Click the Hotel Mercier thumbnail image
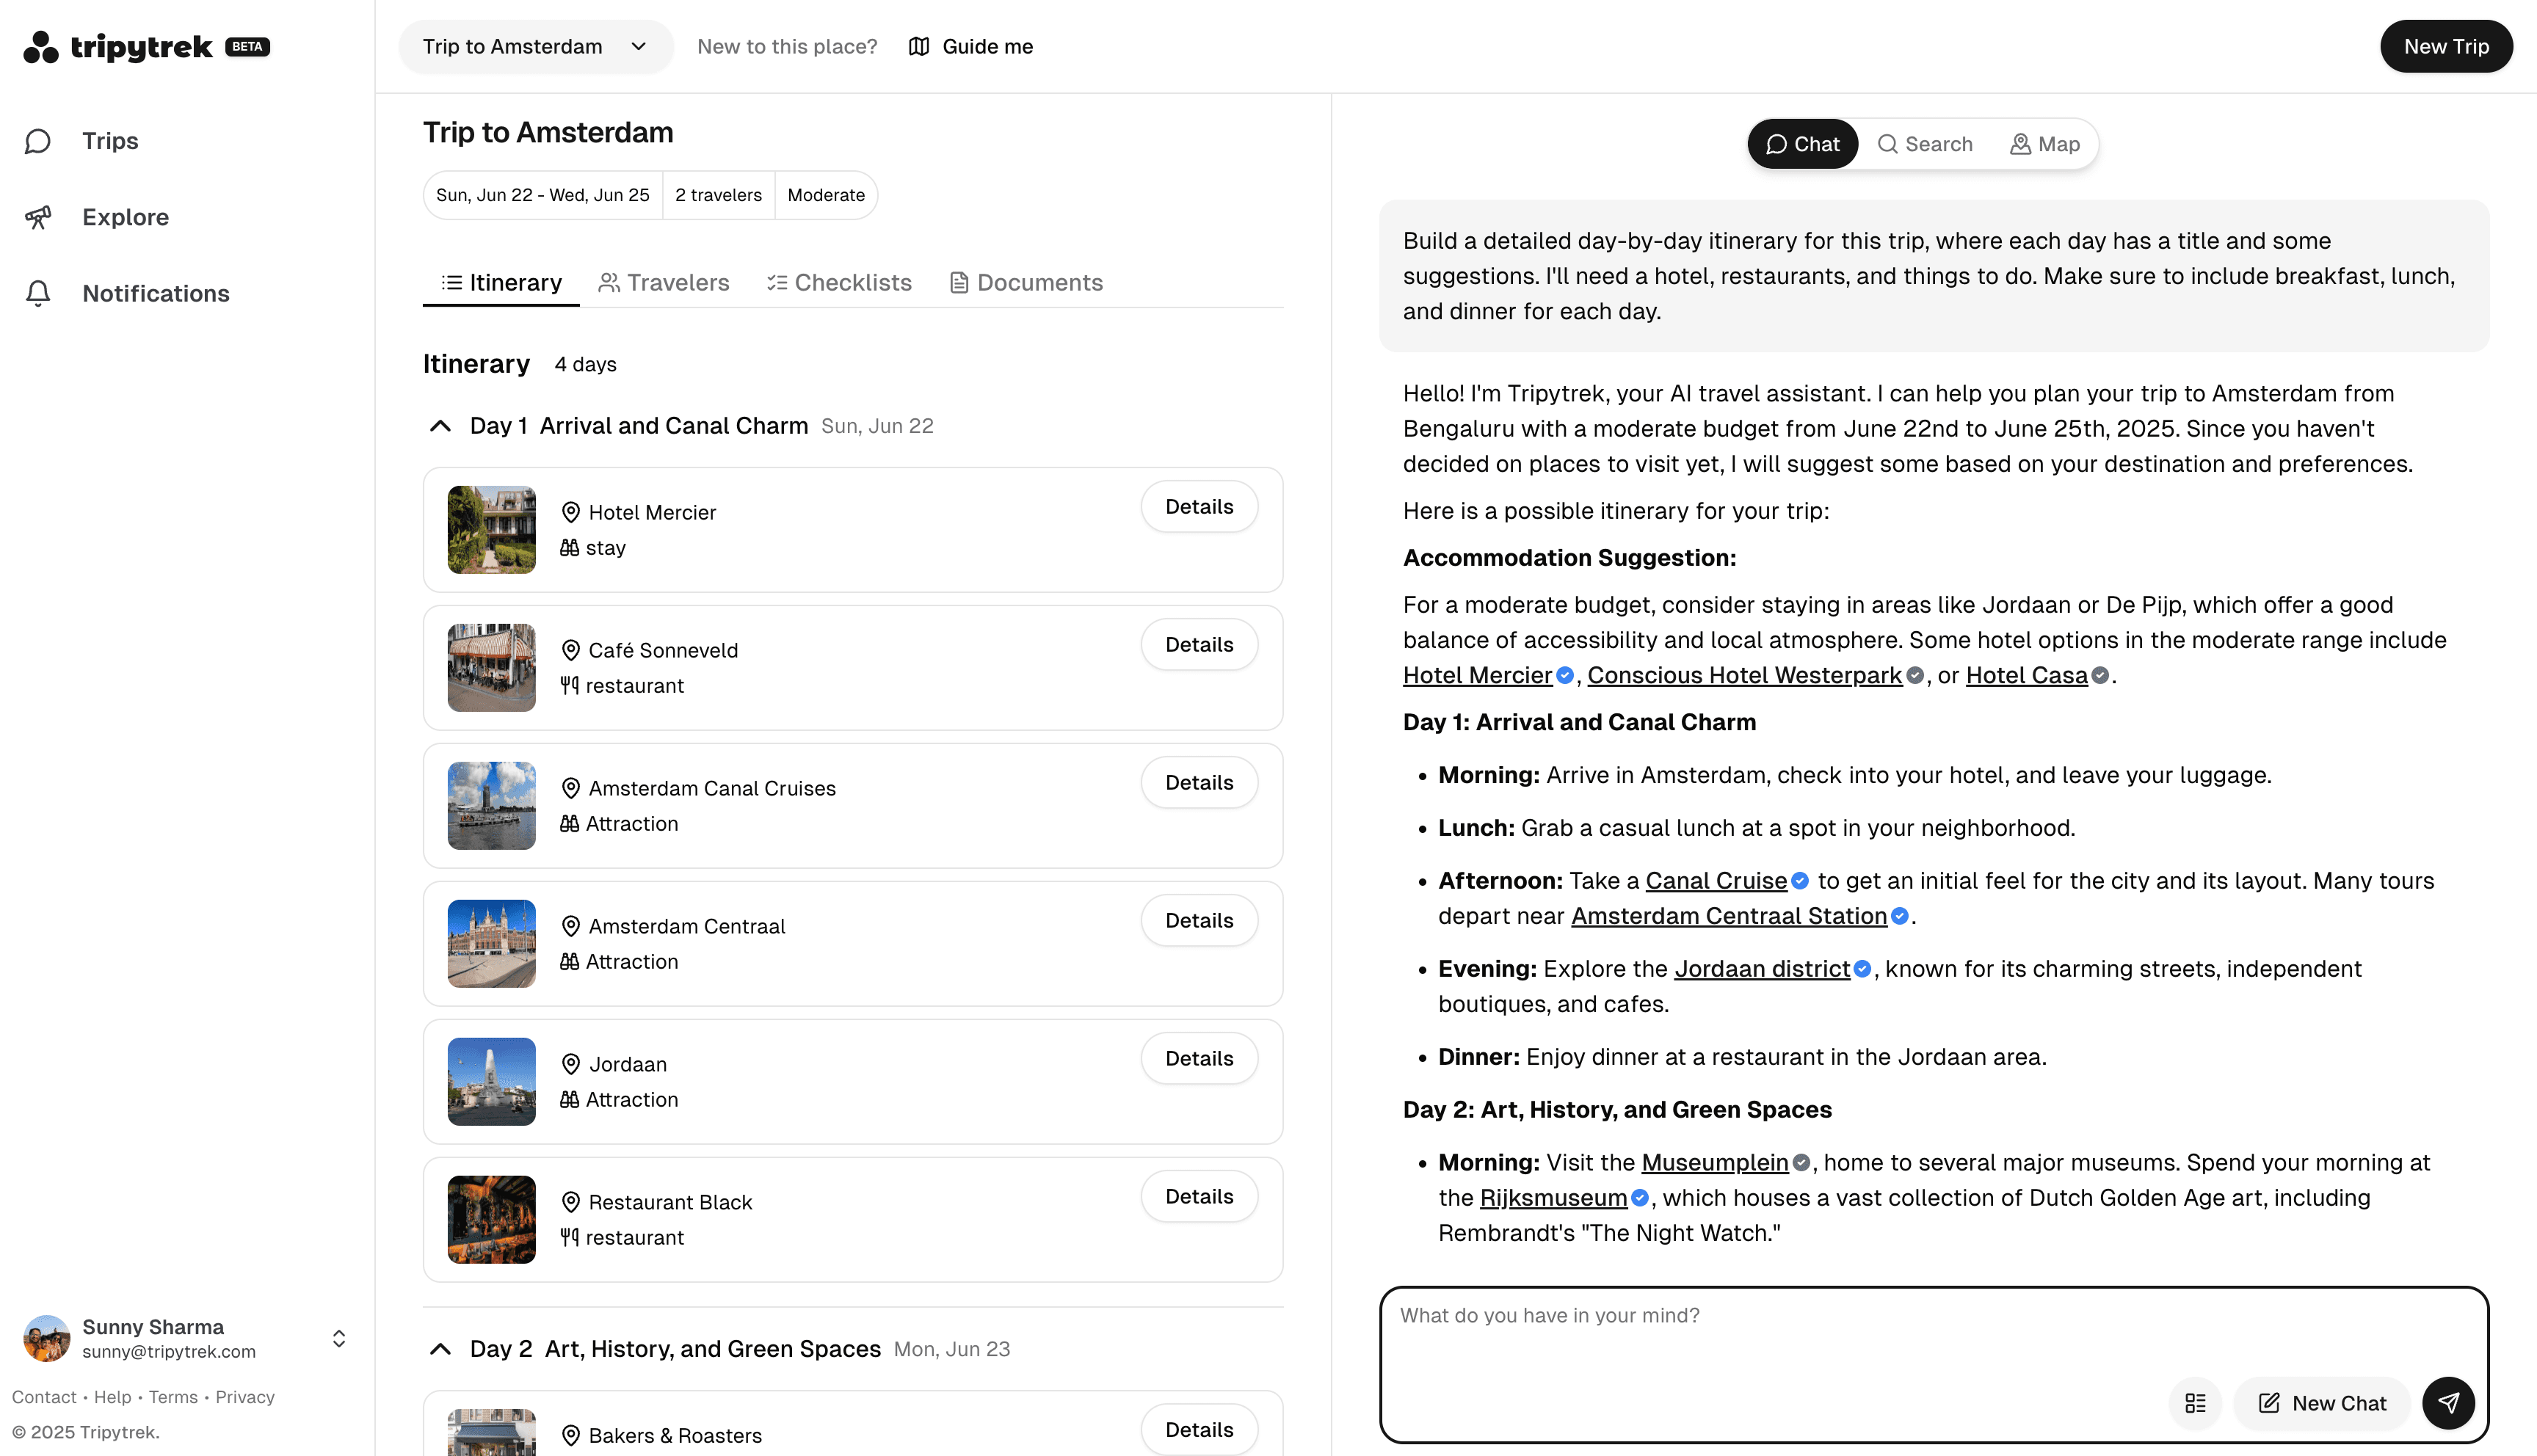 click(x=491, y=530)
